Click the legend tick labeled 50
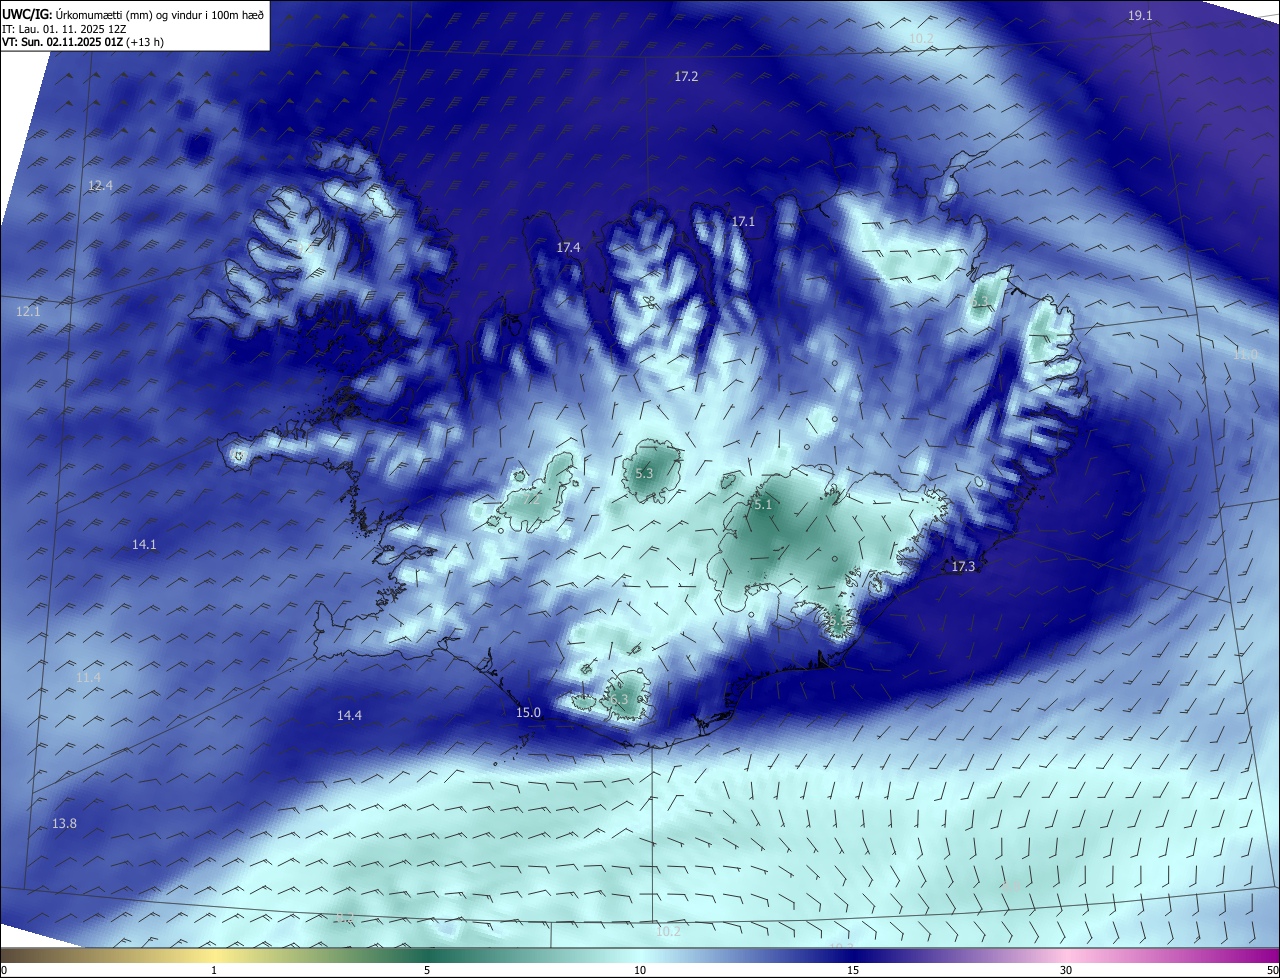Viewport: 1280px width, 978px height. [x=1272, y=971]
